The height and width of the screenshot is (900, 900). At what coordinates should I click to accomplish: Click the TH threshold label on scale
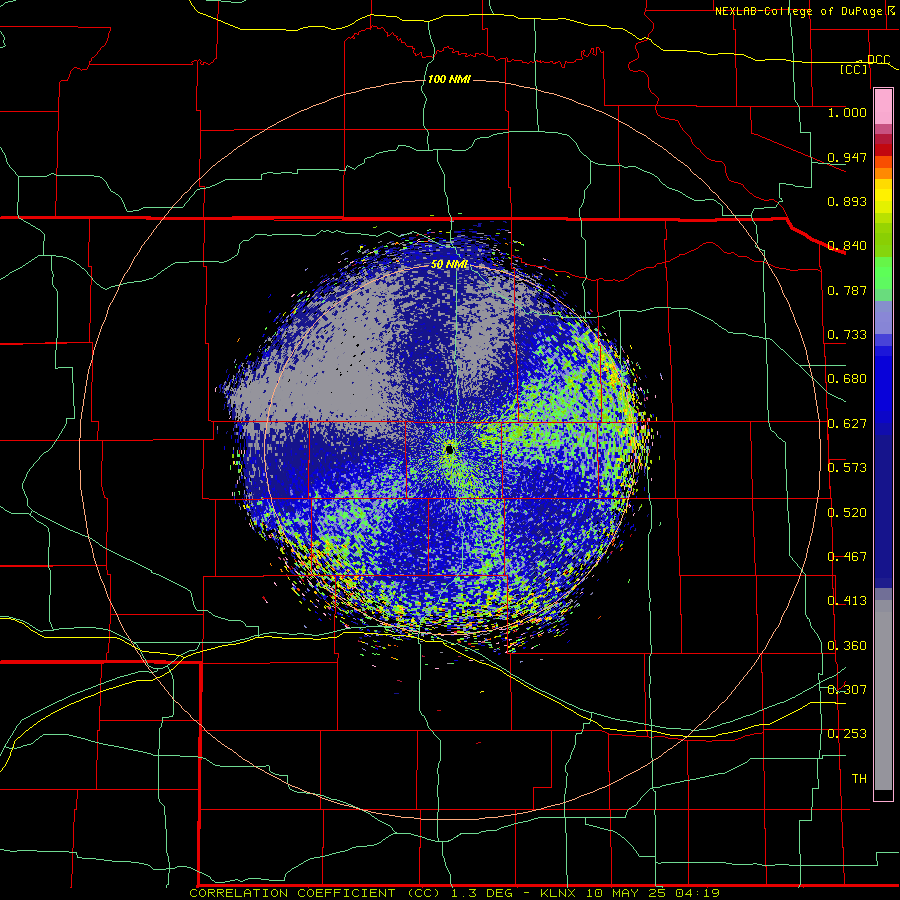[x=859, y=779]
